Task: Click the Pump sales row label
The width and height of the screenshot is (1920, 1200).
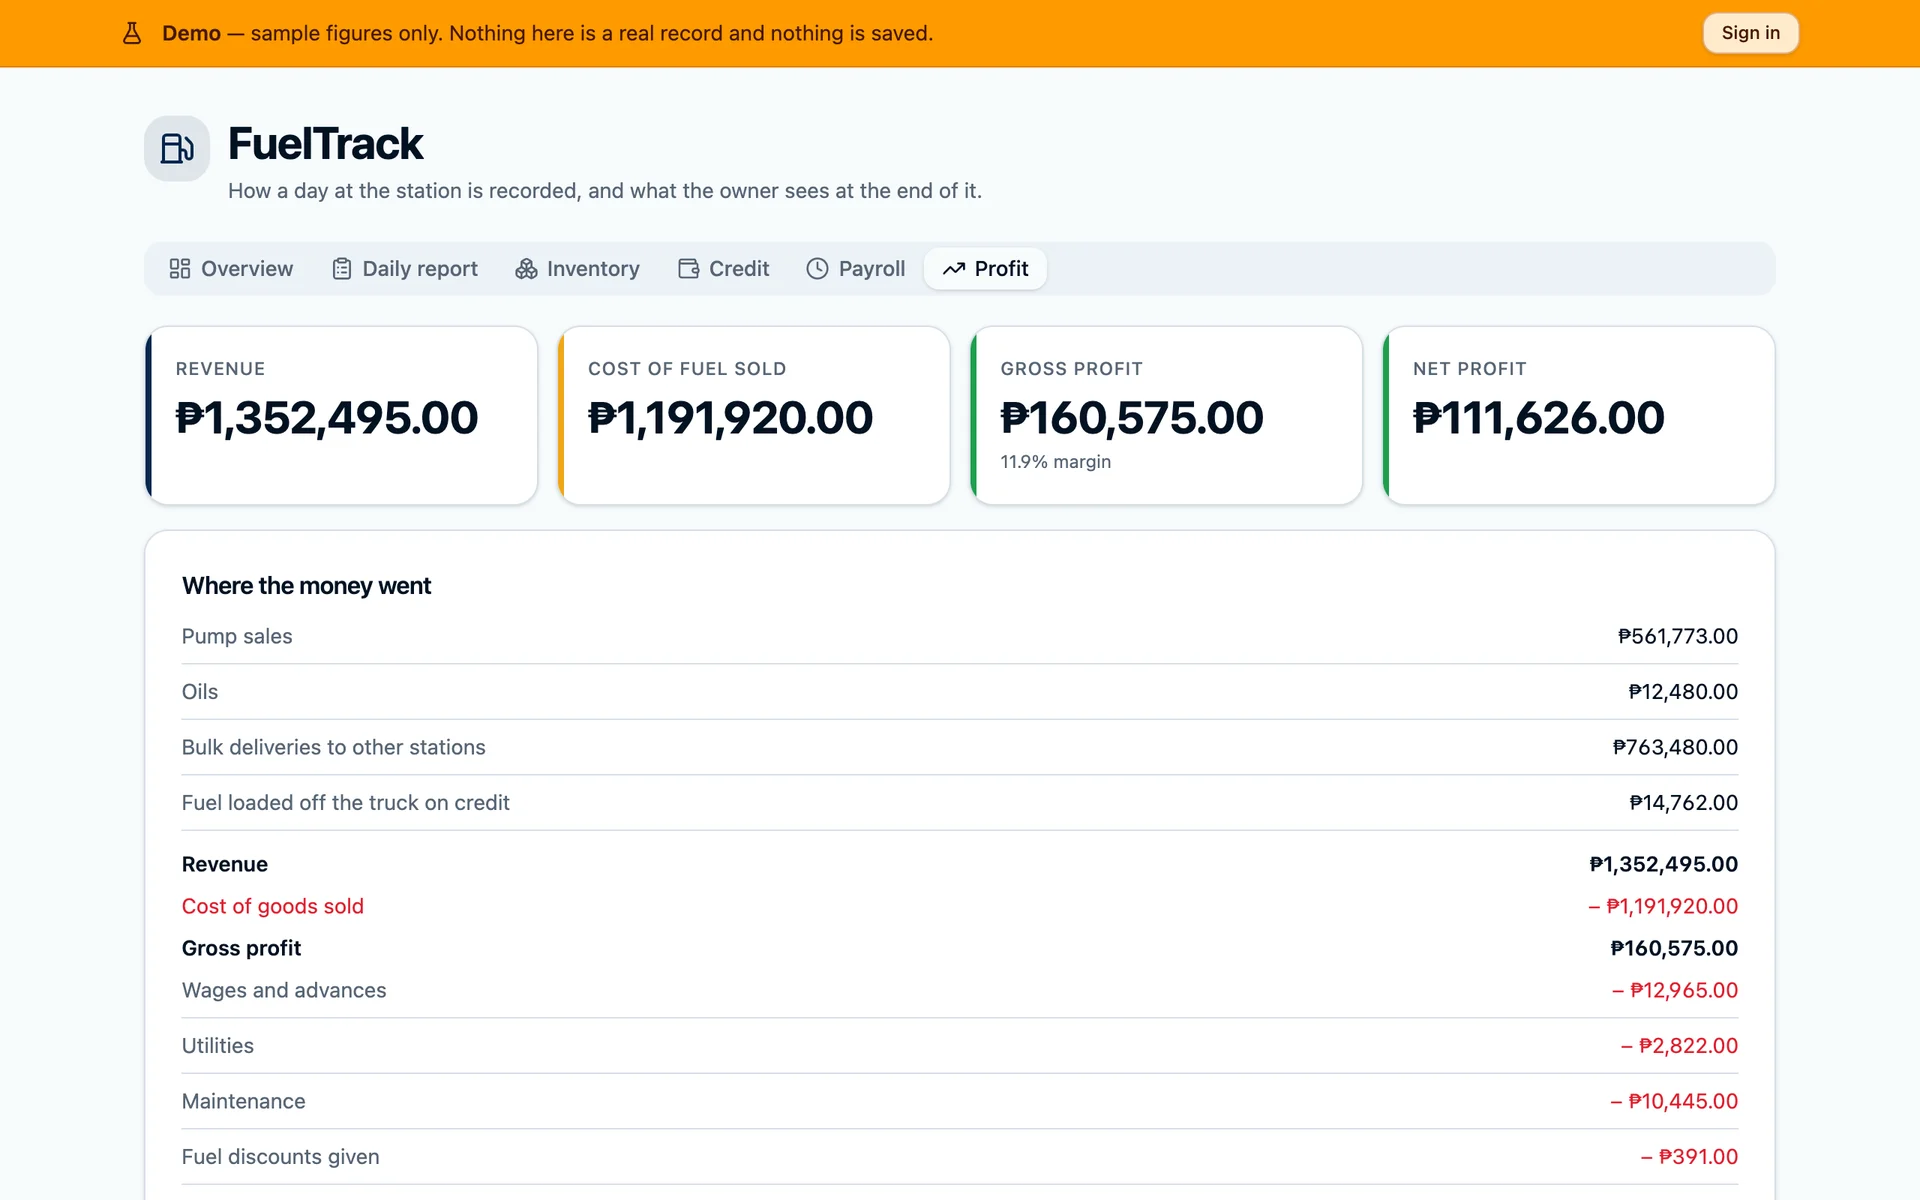Action: tap(237, 636)
